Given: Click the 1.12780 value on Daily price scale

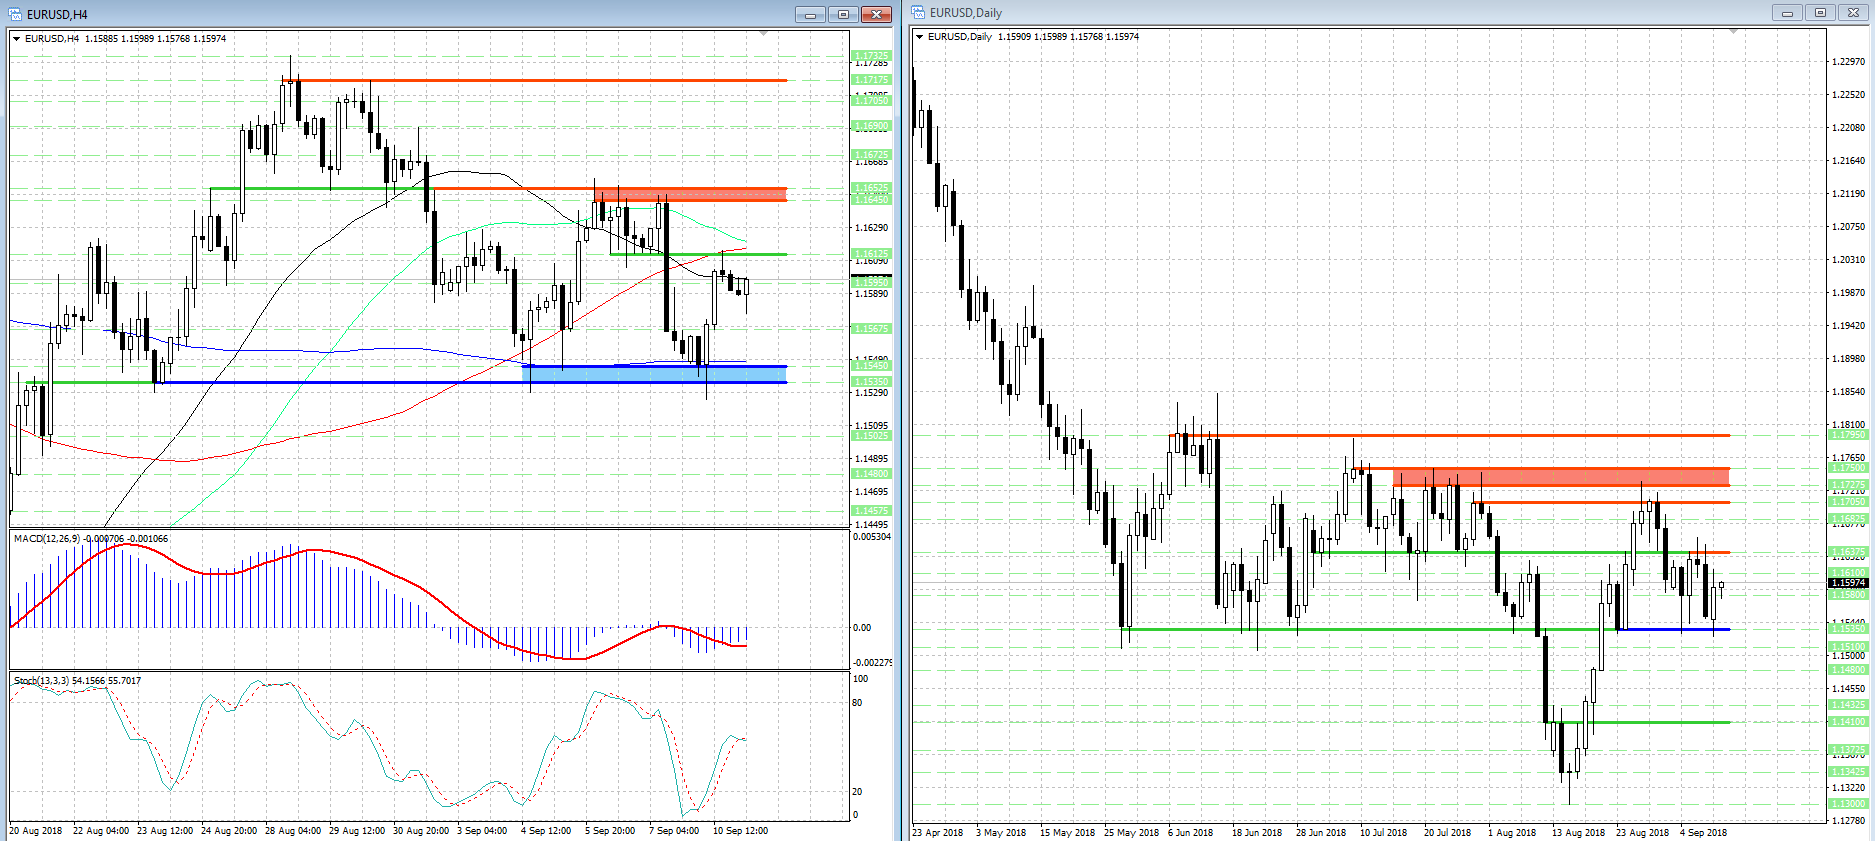Looking at the screenshot, I should tap(1848, 821).
